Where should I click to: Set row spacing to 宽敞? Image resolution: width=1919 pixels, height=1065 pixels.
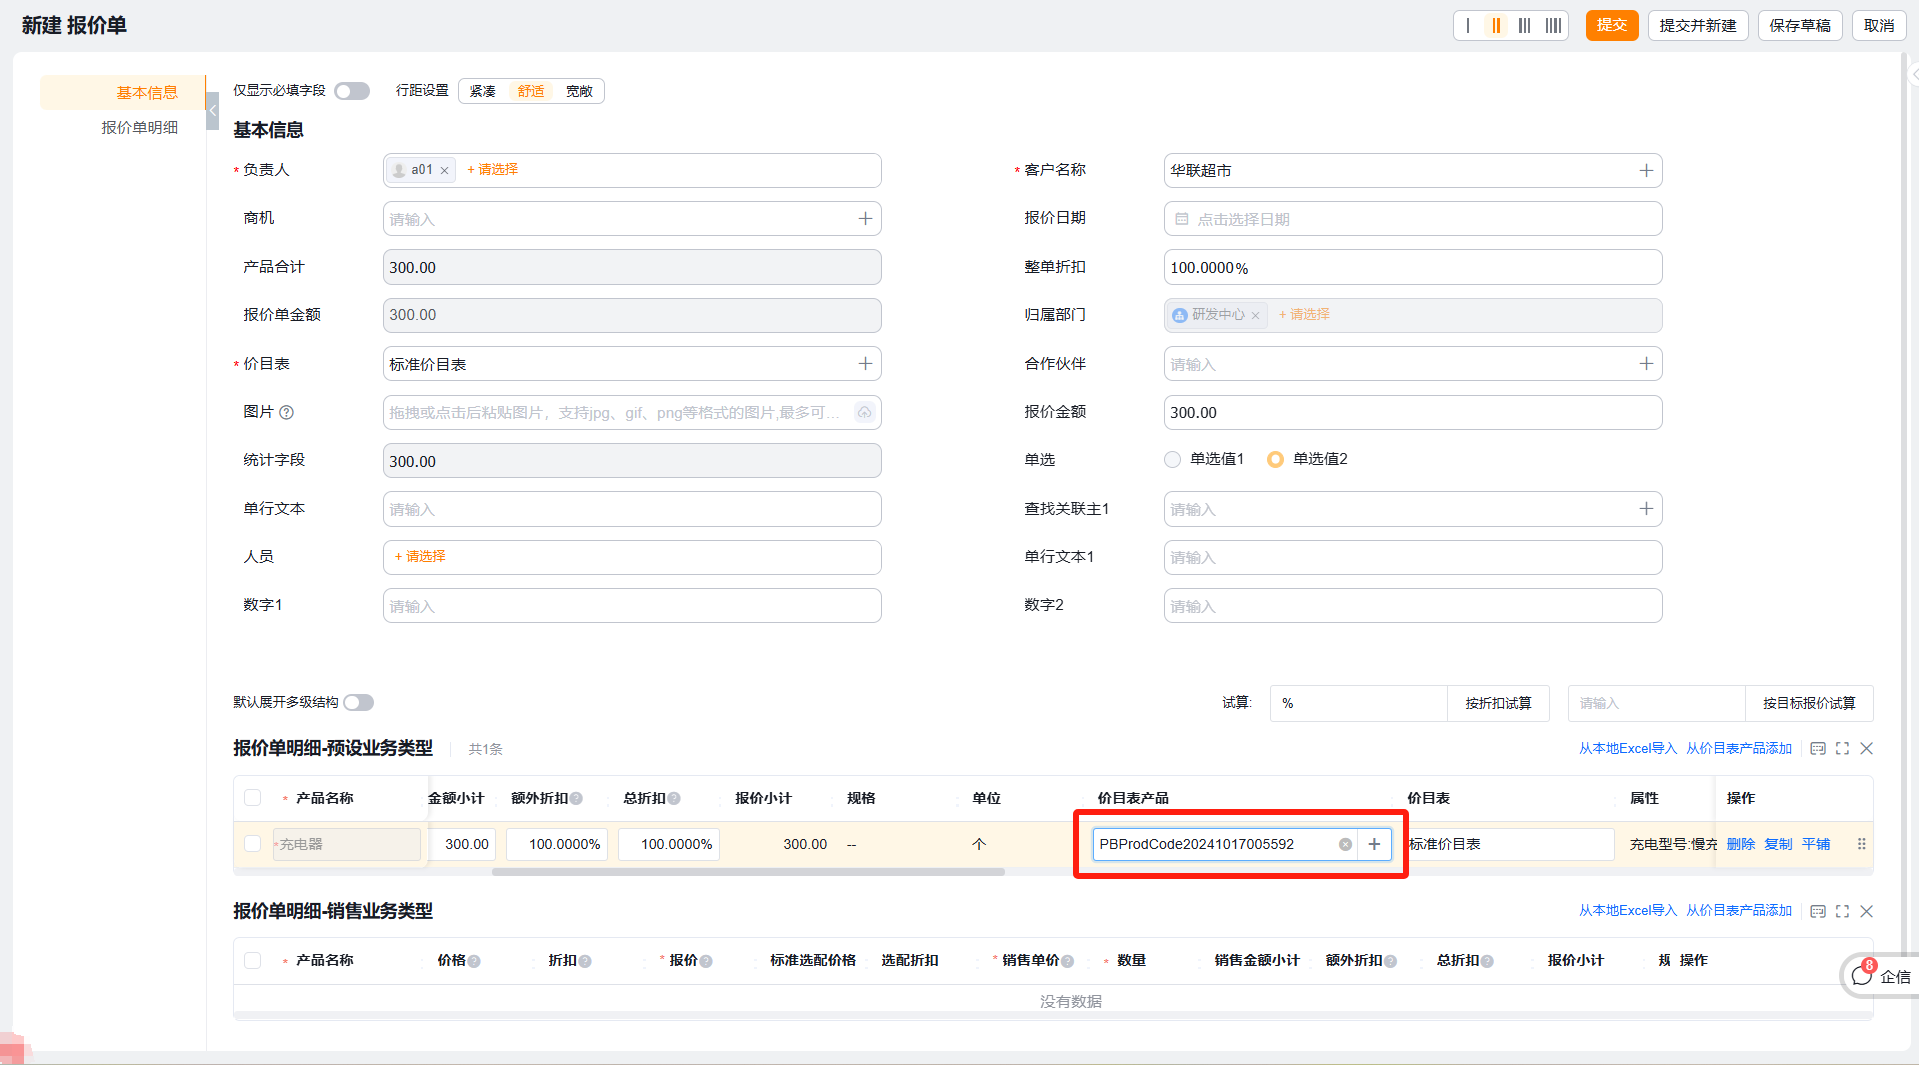pos(579,91)
